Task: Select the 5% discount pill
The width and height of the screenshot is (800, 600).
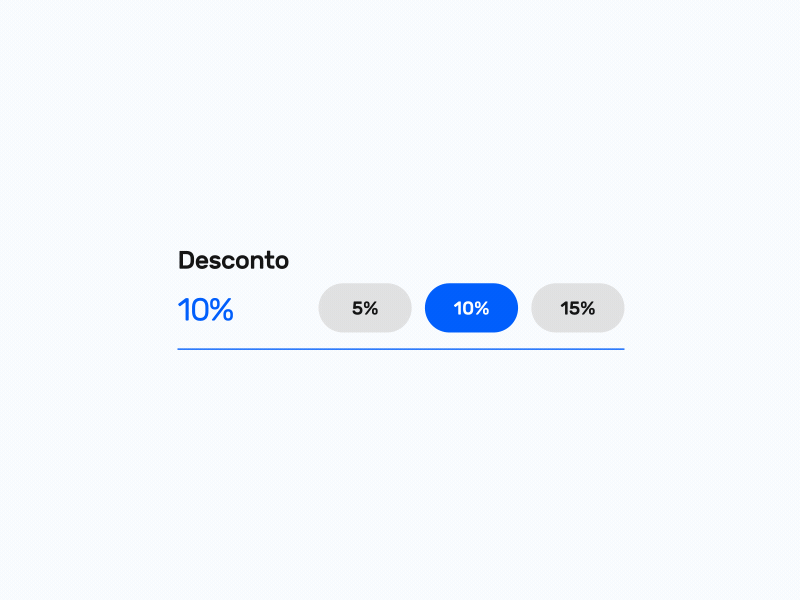Action: coord(365,308)
